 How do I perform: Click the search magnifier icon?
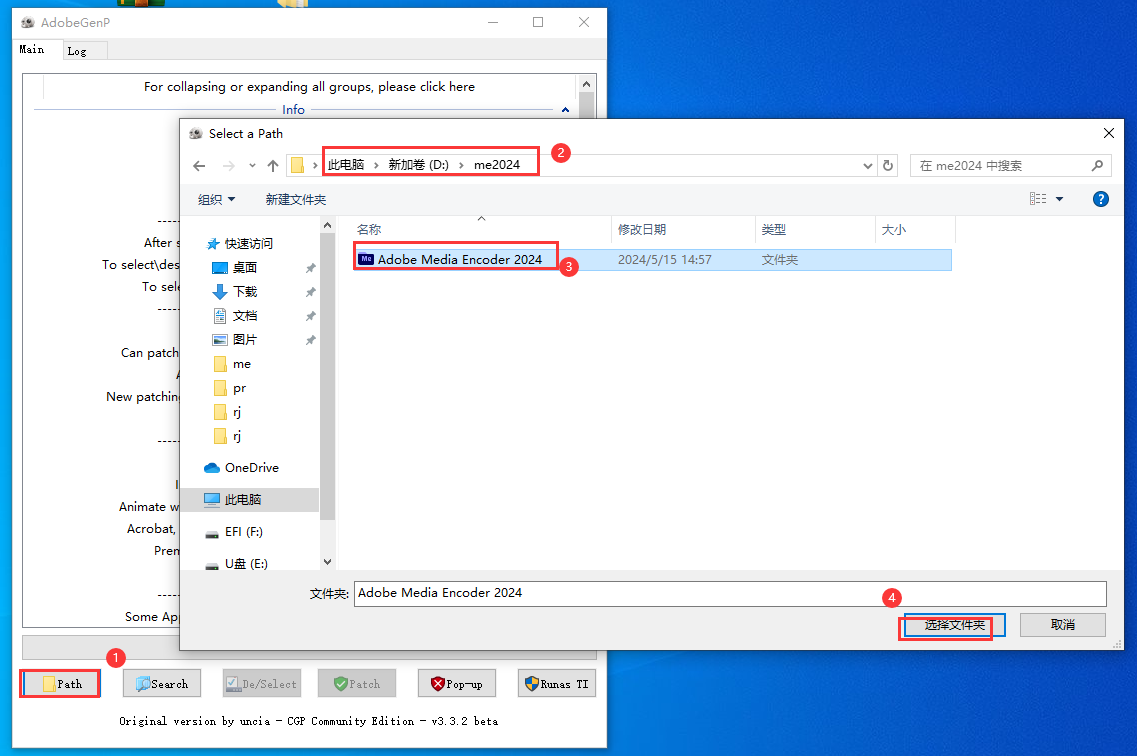pos(1097,166)
